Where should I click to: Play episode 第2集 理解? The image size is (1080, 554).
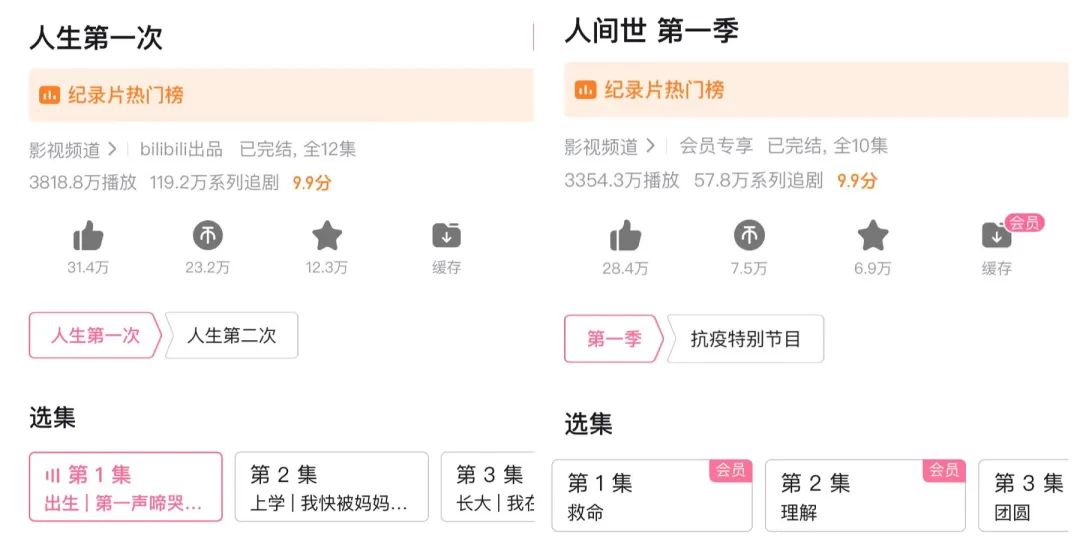[865, 496]
